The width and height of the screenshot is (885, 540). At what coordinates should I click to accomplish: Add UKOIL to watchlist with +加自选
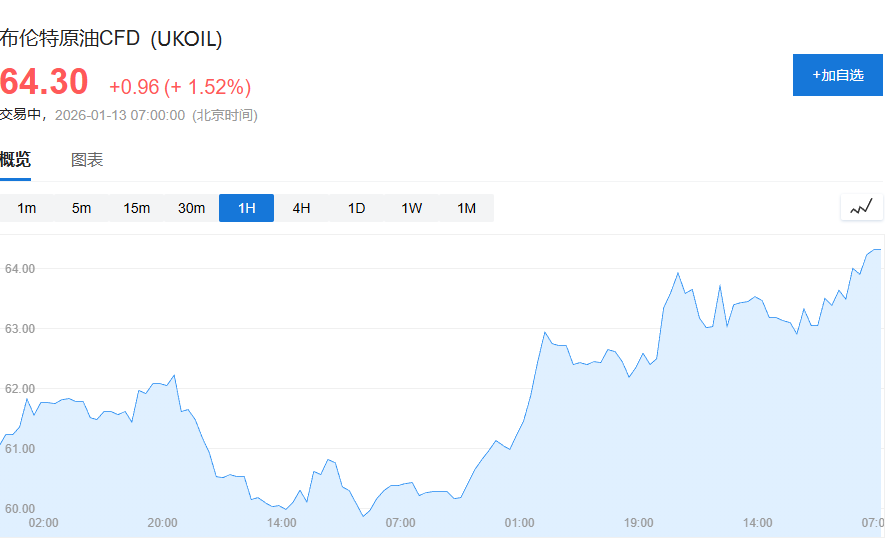838,75
